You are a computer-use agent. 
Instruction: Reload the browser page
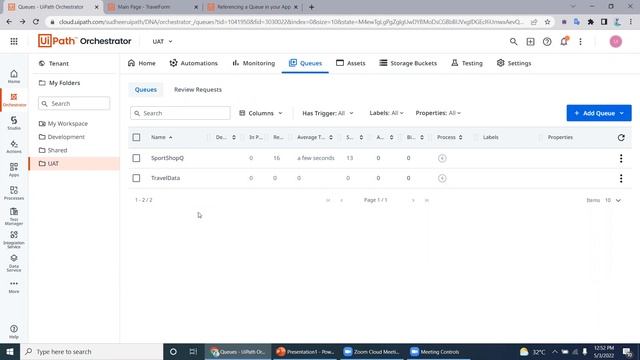(36, 22)
